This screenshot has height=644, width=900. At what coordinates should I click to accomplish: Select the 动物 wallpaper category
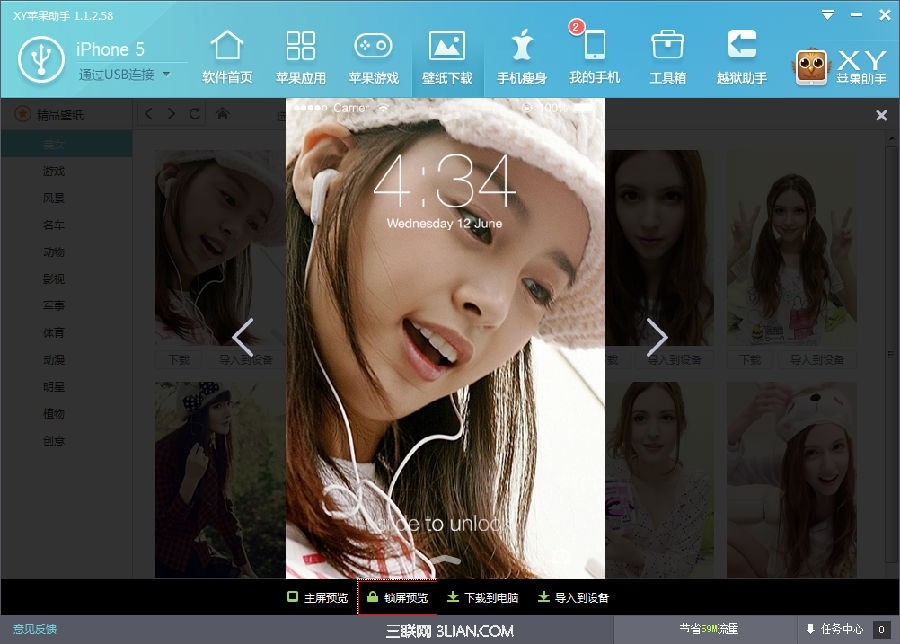pos(53,252)
